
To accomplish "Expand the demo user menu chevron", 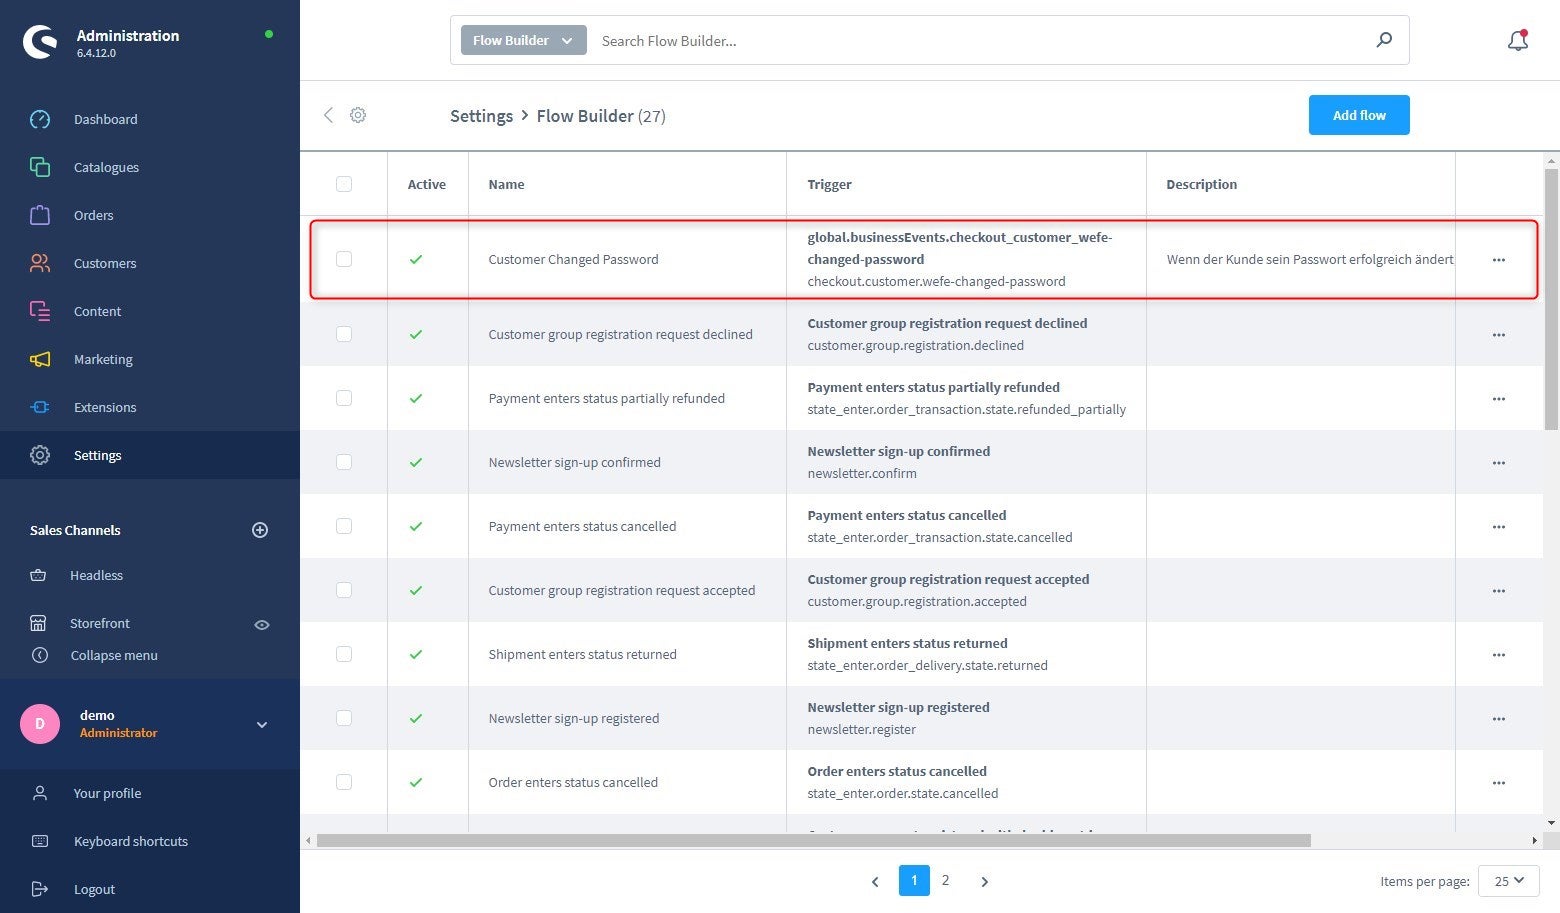I will click(x=262, y=725).
